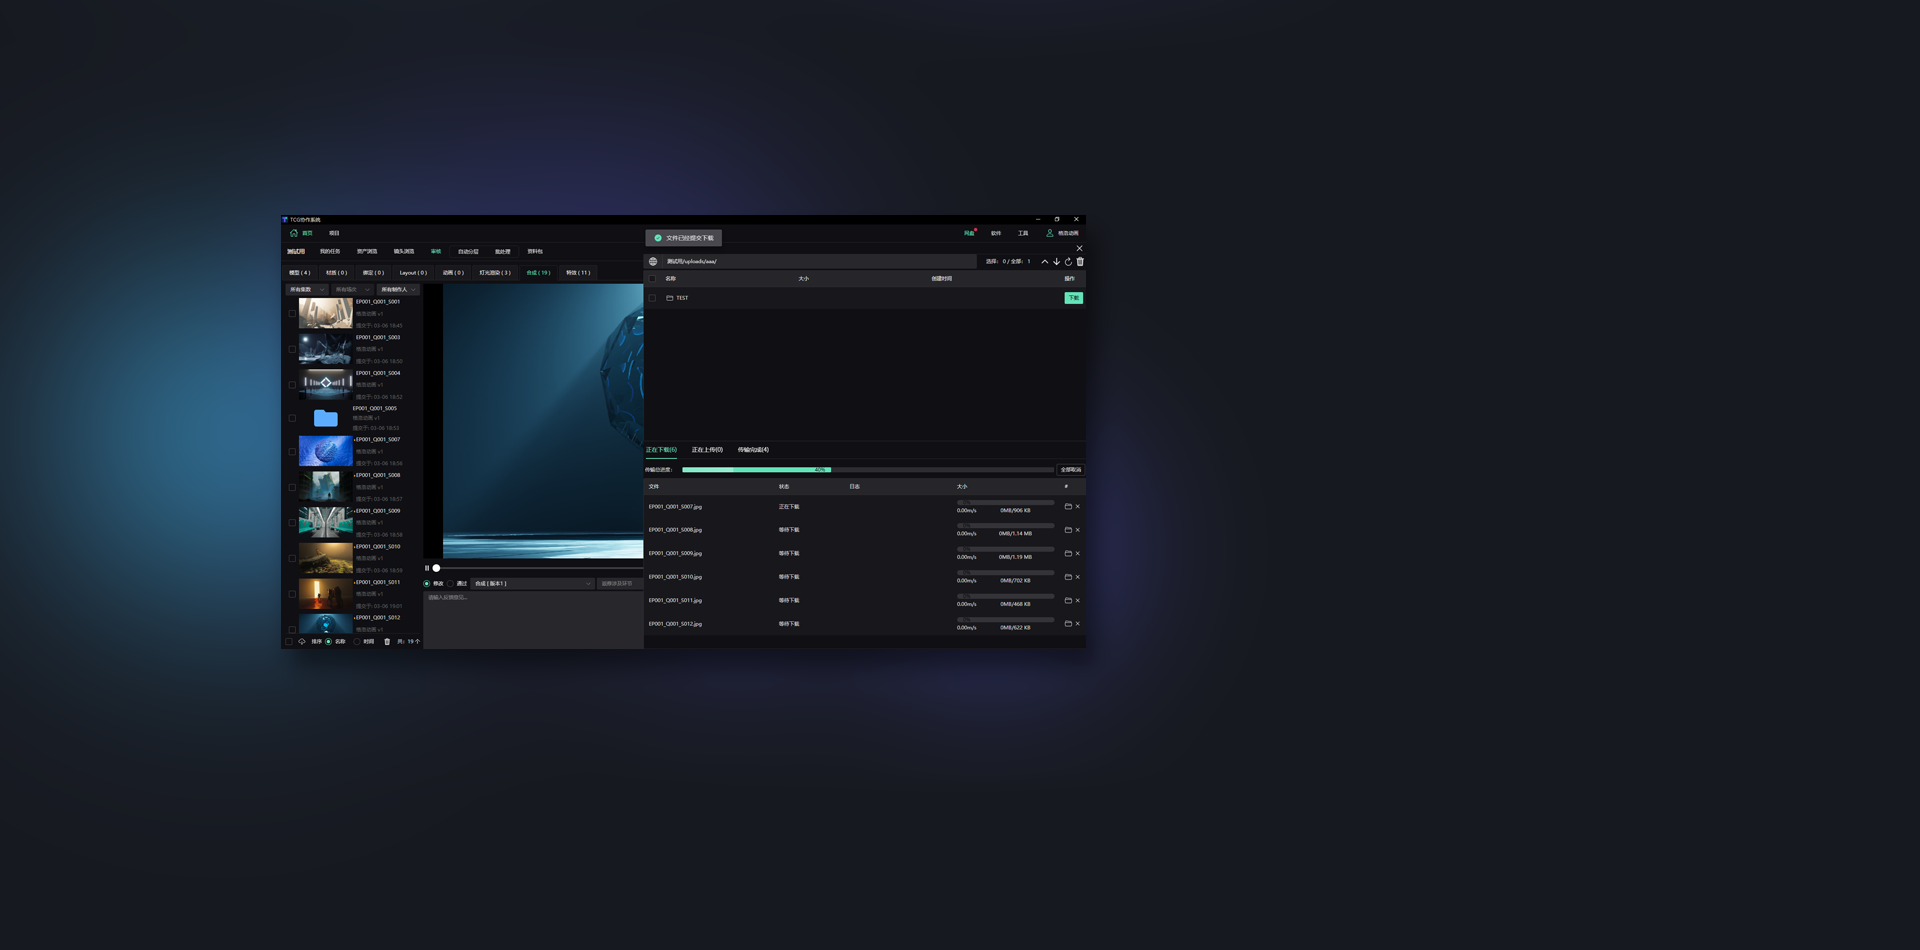The width and height of the screenshot is (1920, 950).
Task: Click the trash icon in the file panel toolbar
Action: point(1080,262)
